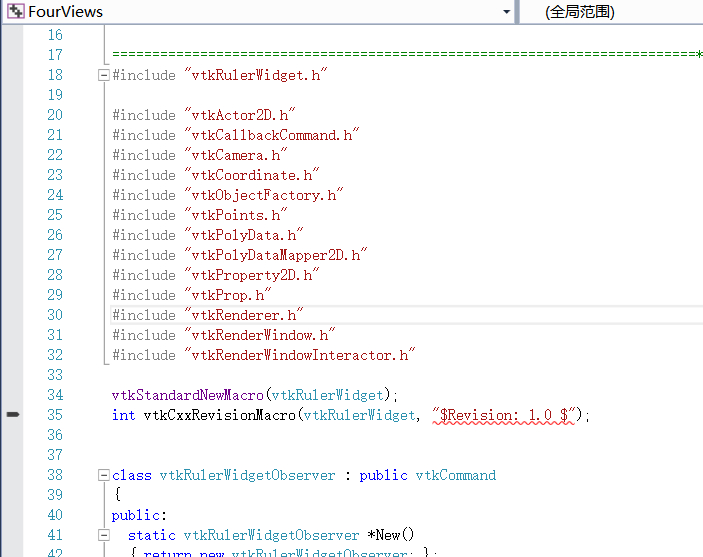Click vtkCommand base class on line 38
The height and width of the screenshot is (557, 703).
point(456,475)
